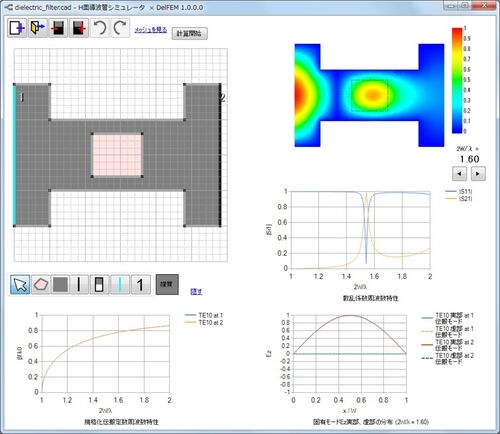The width and height of the screenshot is (500, 434).
Task: Click the blue hide link below toolbar
Action: click(196, 291)
